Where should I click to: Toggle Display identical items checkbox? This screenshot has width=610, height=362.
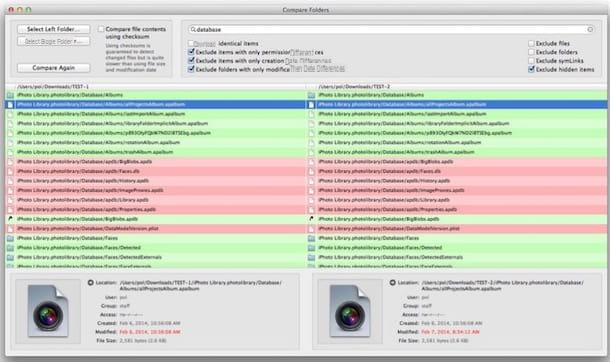191,43
